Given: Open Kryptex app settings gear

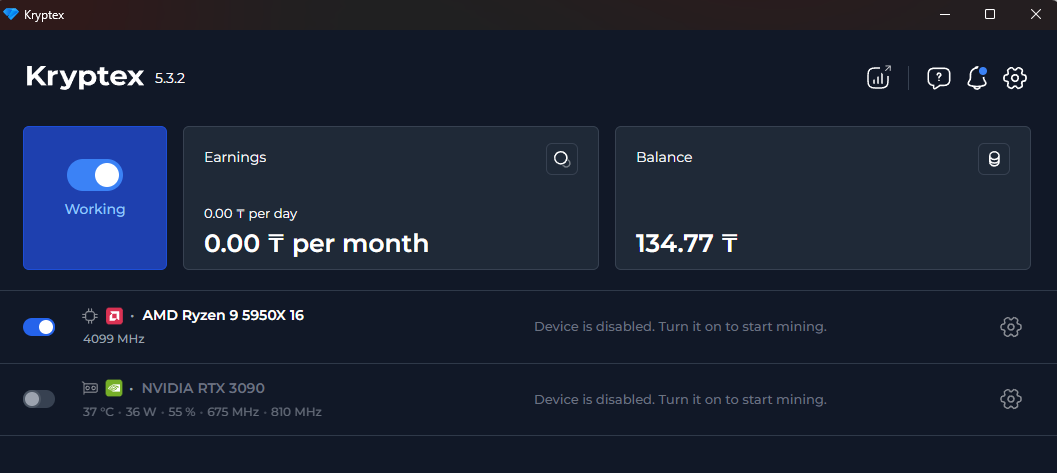Looking at the screenshot, I should [x=1015, y=77].
